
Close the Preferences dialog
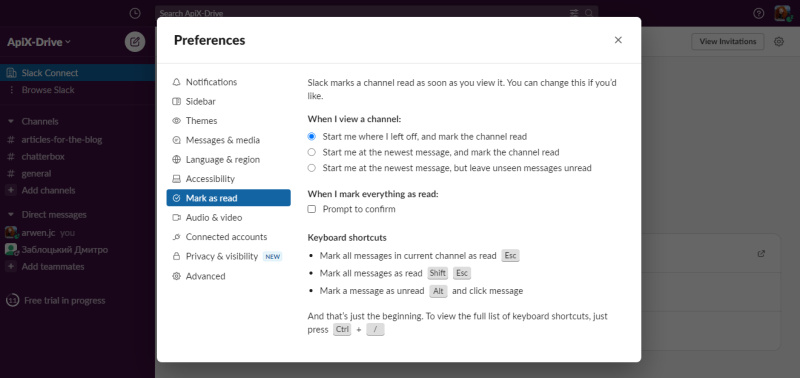click(618, 40)
